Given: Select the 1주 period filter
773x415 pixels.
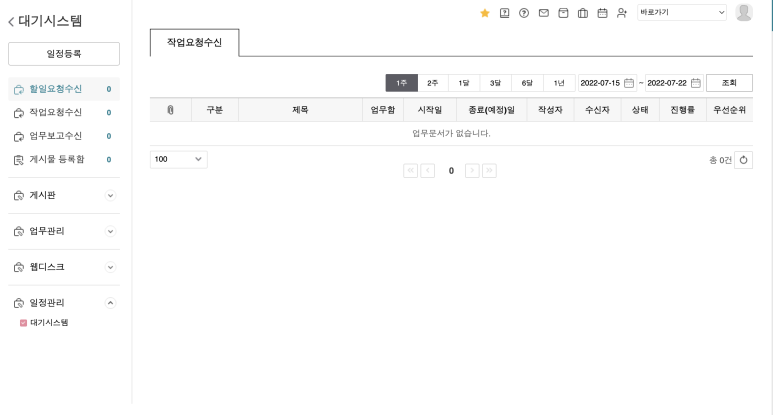Looking at the screenshot, I should click(401, 83).
